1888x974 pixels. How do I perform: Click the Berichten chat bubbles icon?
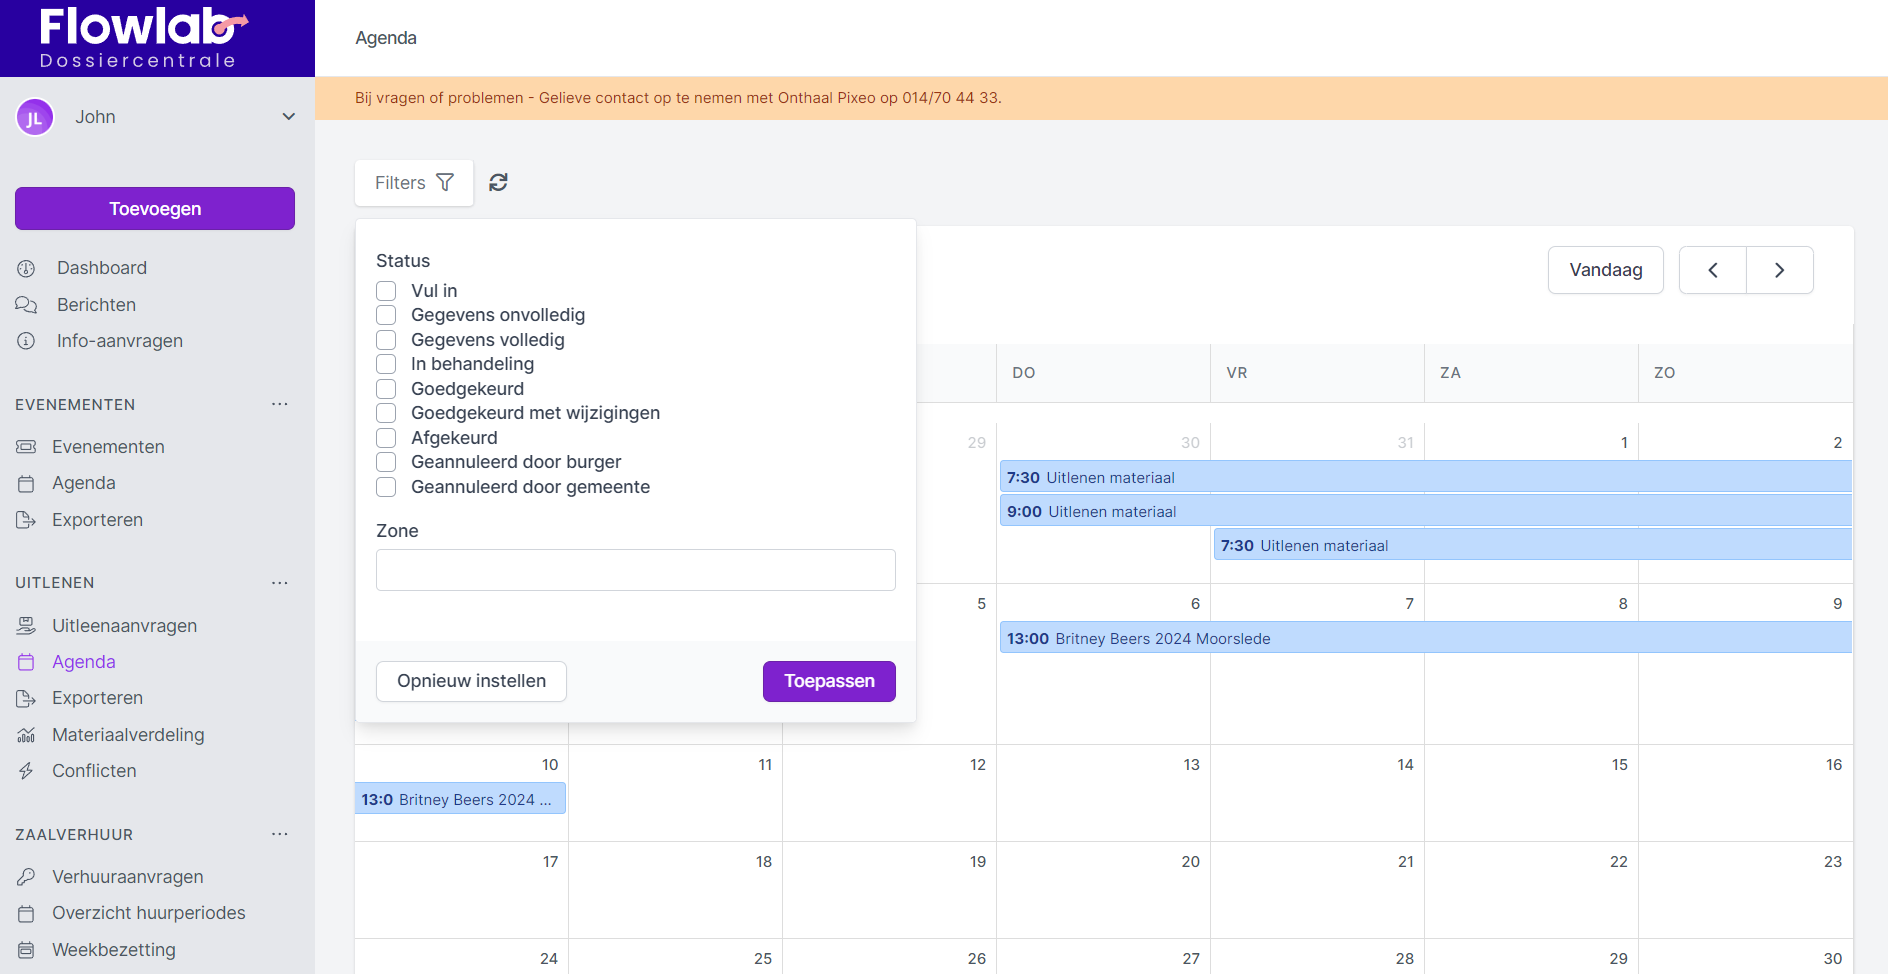(26, 305)
